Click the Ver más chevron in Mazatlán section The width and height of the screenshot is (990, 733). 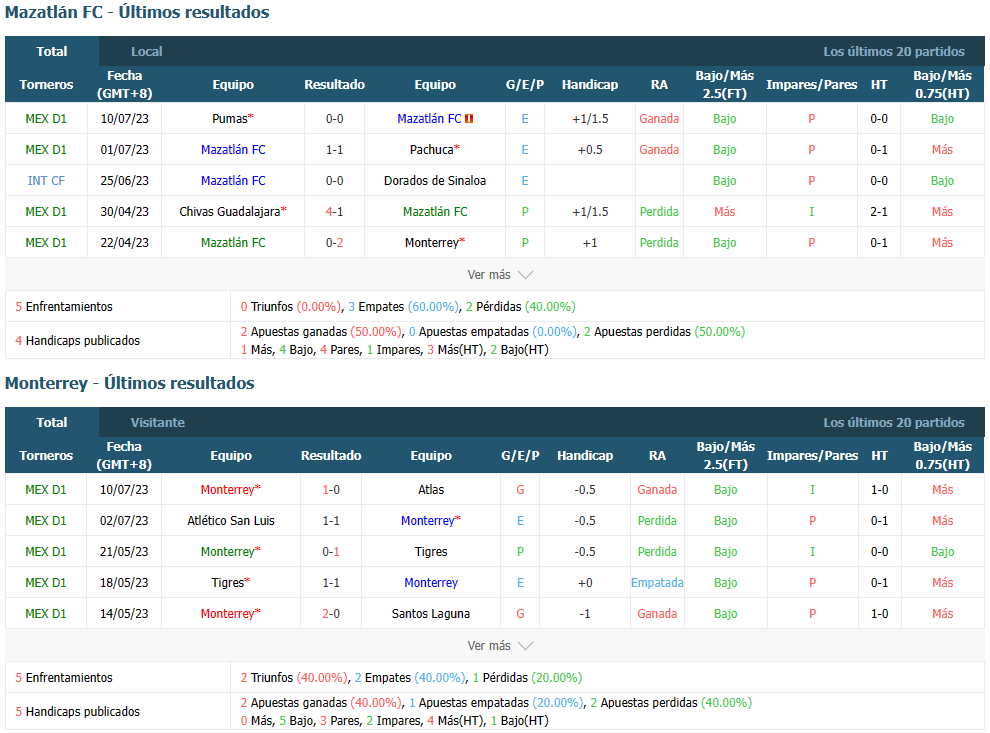(x=525, y=275)
